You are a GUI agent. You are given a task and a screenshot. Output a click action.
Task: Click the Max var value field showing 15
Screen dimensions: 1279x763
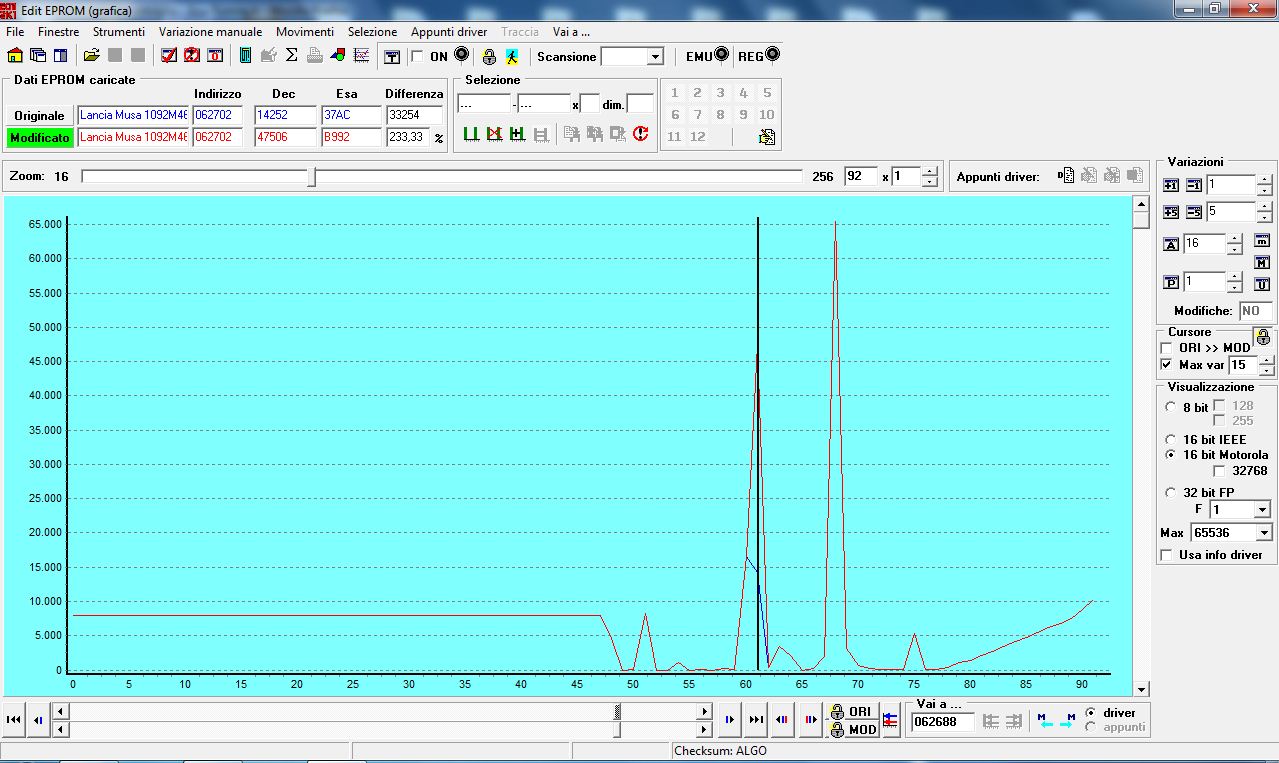[x=1243, y=365]
